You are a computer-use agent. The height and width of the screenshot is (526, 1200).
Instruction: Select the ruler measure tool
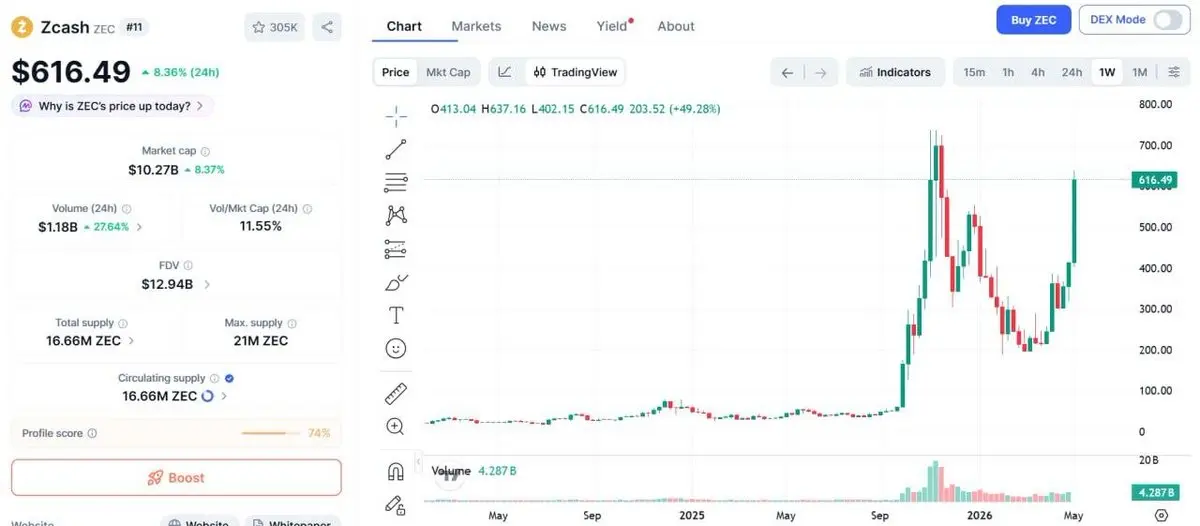(396, 393)
